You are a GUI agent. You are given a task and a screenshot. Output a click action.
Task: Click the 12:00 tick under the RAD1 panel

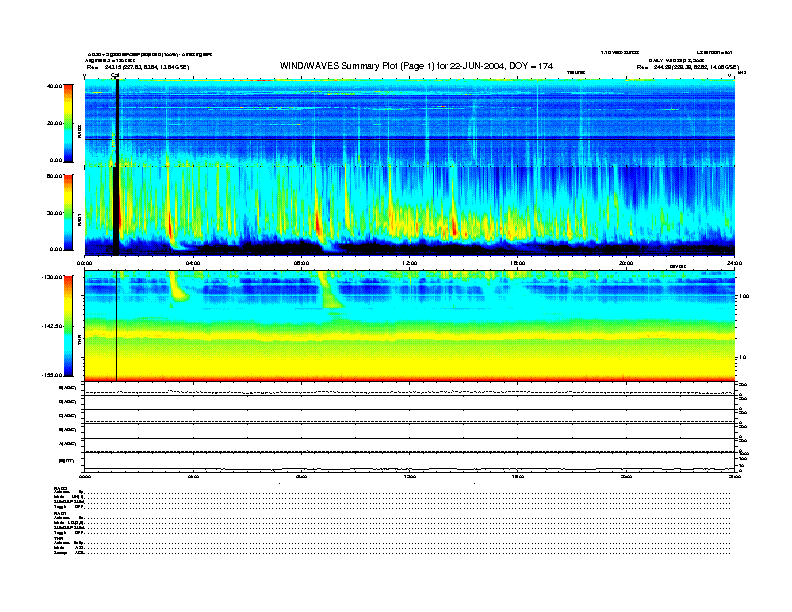click(410, 264)
